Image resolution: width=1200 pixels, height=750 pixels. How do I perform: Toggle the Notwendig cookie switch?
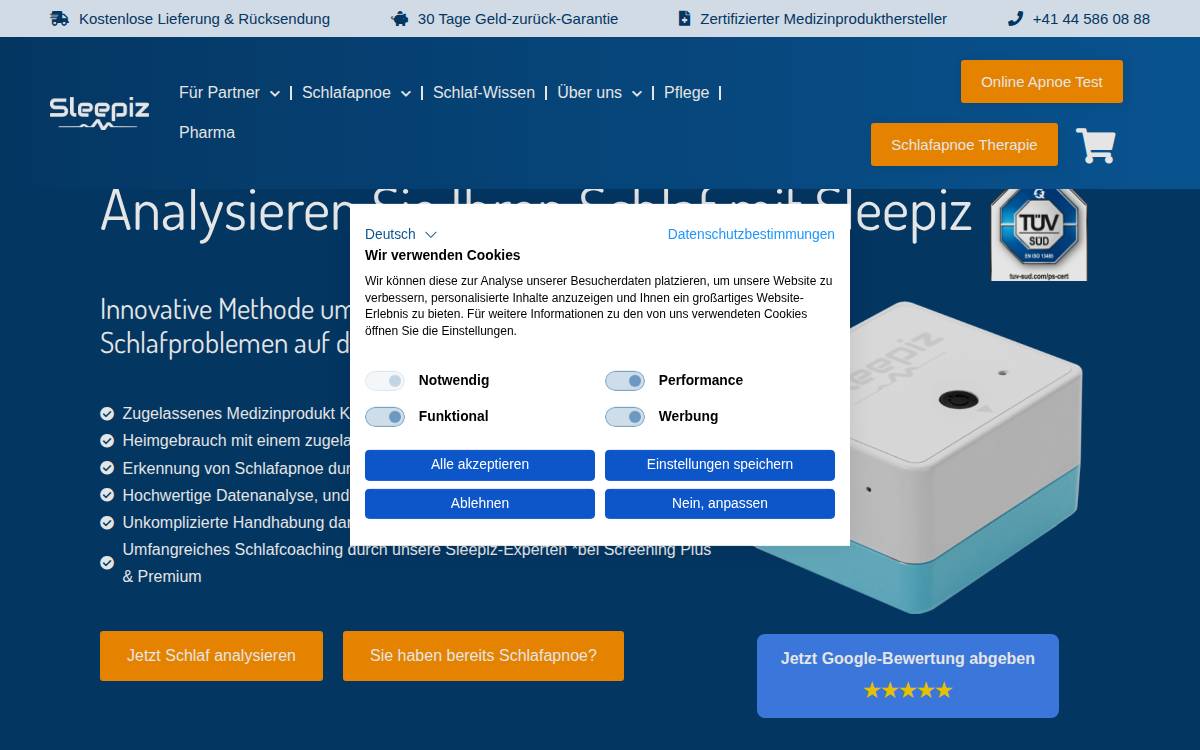point(385,380)
